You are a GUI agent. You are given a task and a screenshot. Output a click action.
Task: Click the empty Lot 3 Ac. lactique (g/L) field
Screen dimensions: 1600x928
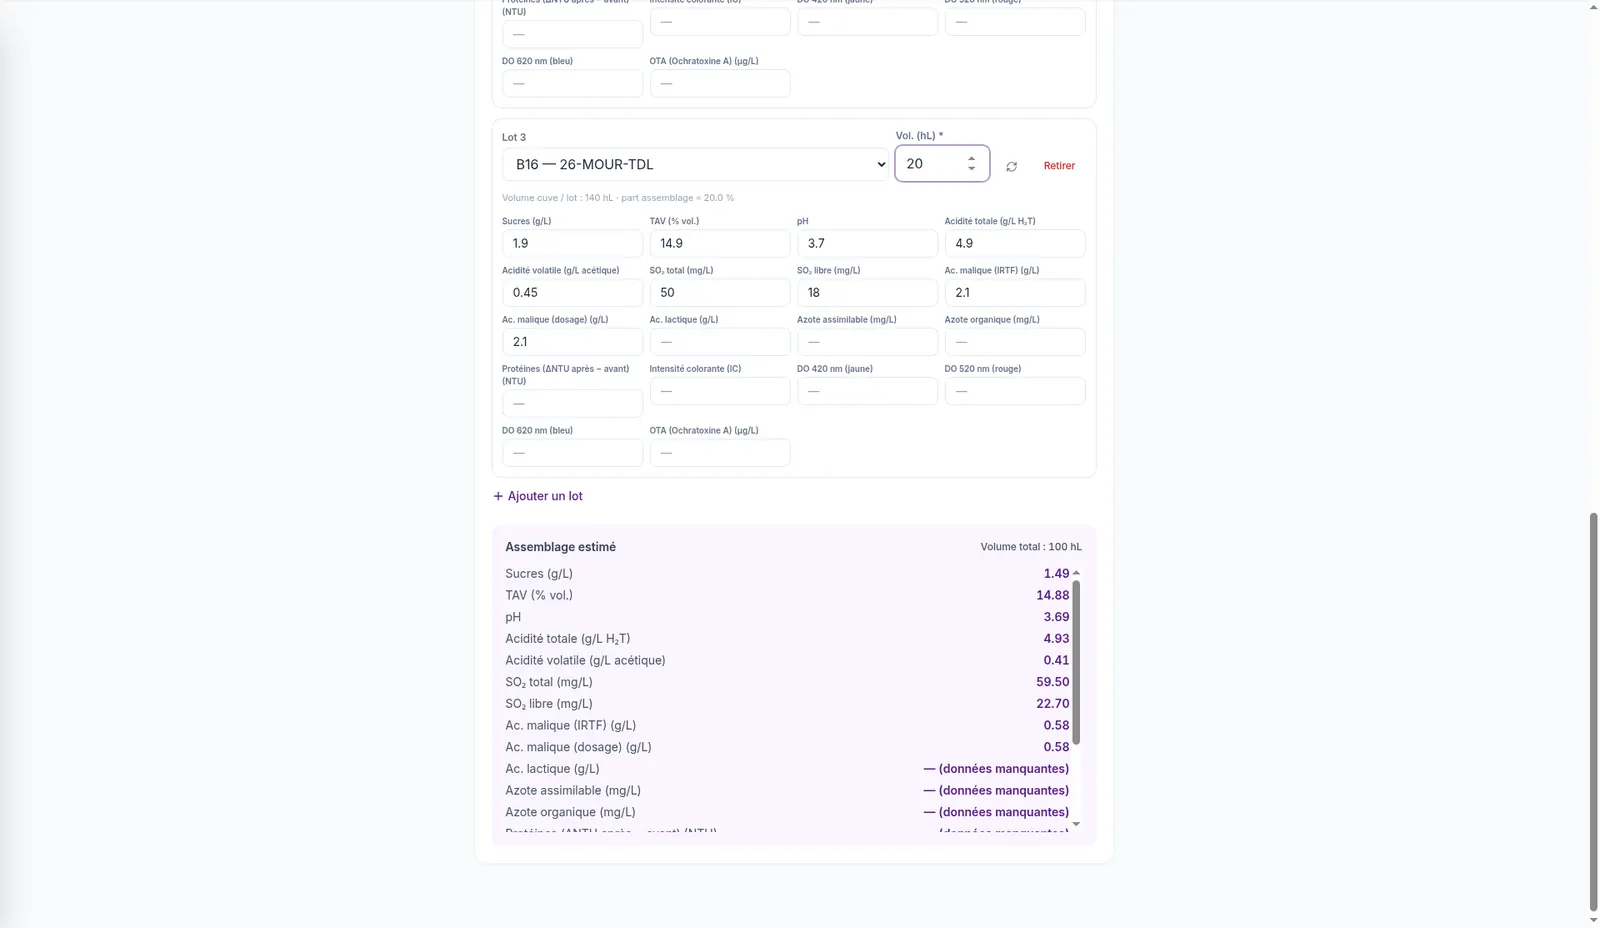[720, 341]
